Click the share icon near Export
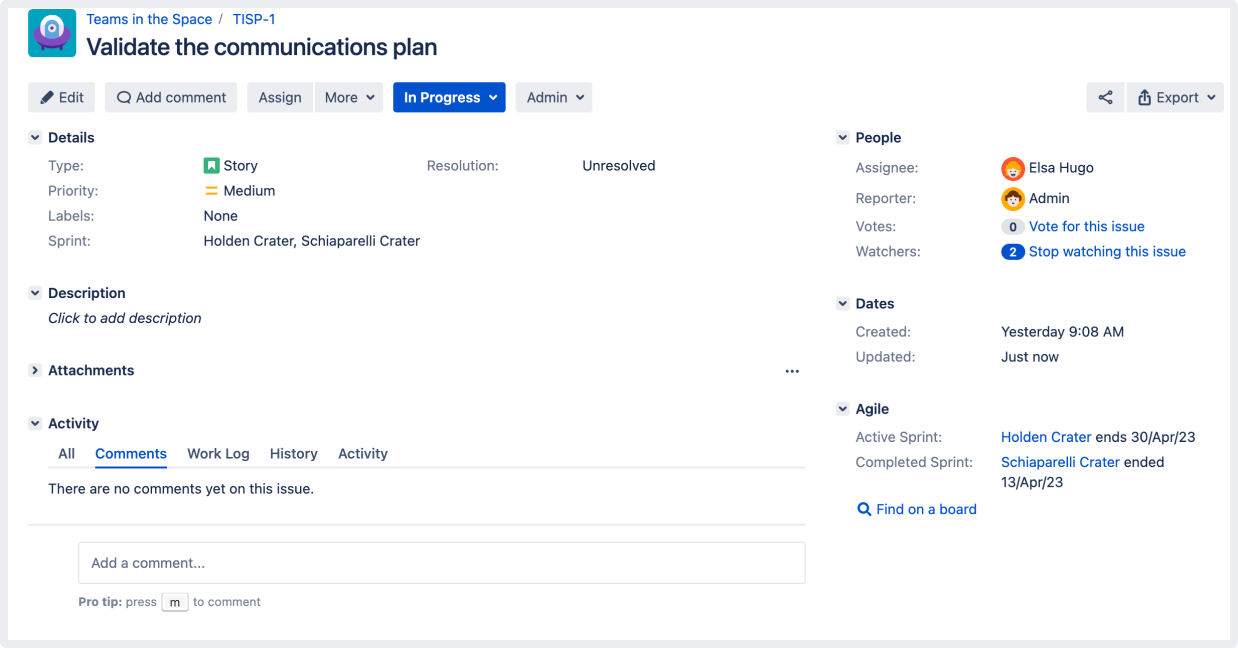 (1105, 97)
